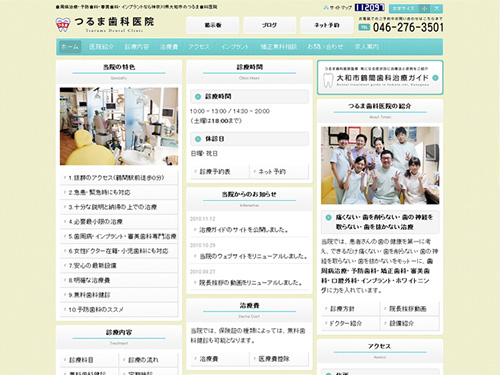500x375 pixels.
Task: Click the visitor counter display
Action: coord(370,8)
